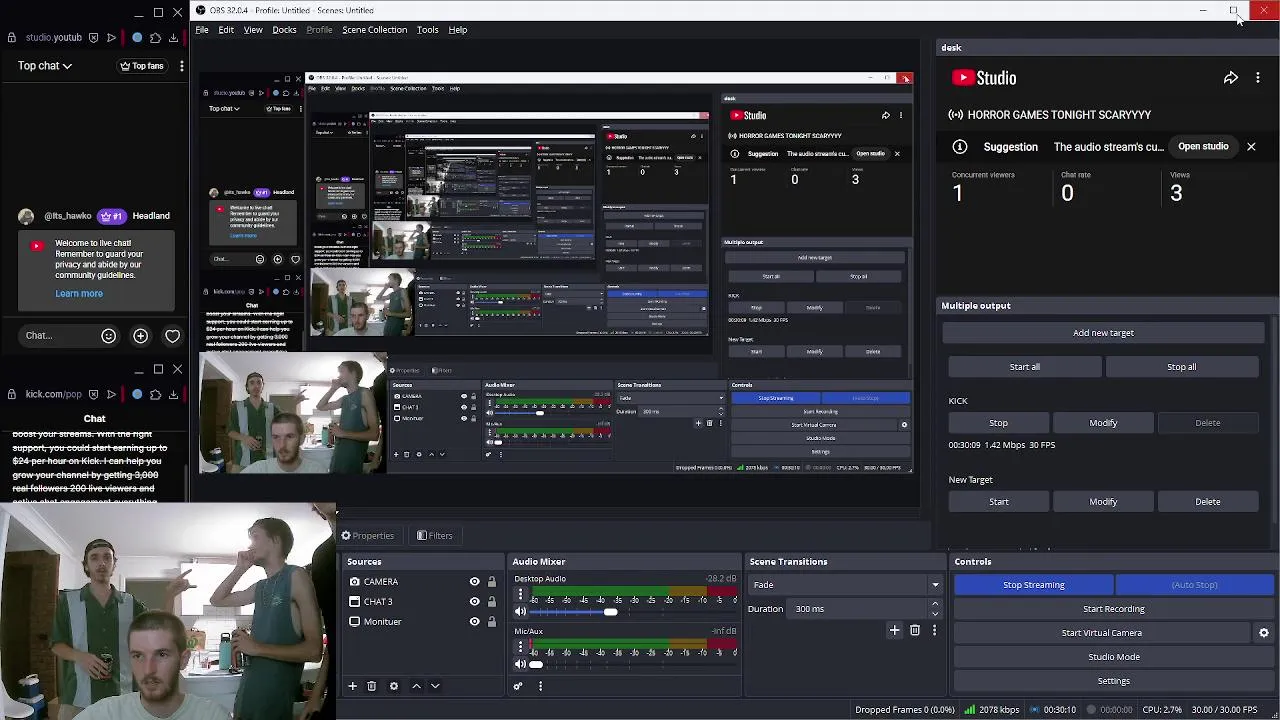Adjust the Mic/Aux volume slider

pyautogui.click(x=536, y=664)
